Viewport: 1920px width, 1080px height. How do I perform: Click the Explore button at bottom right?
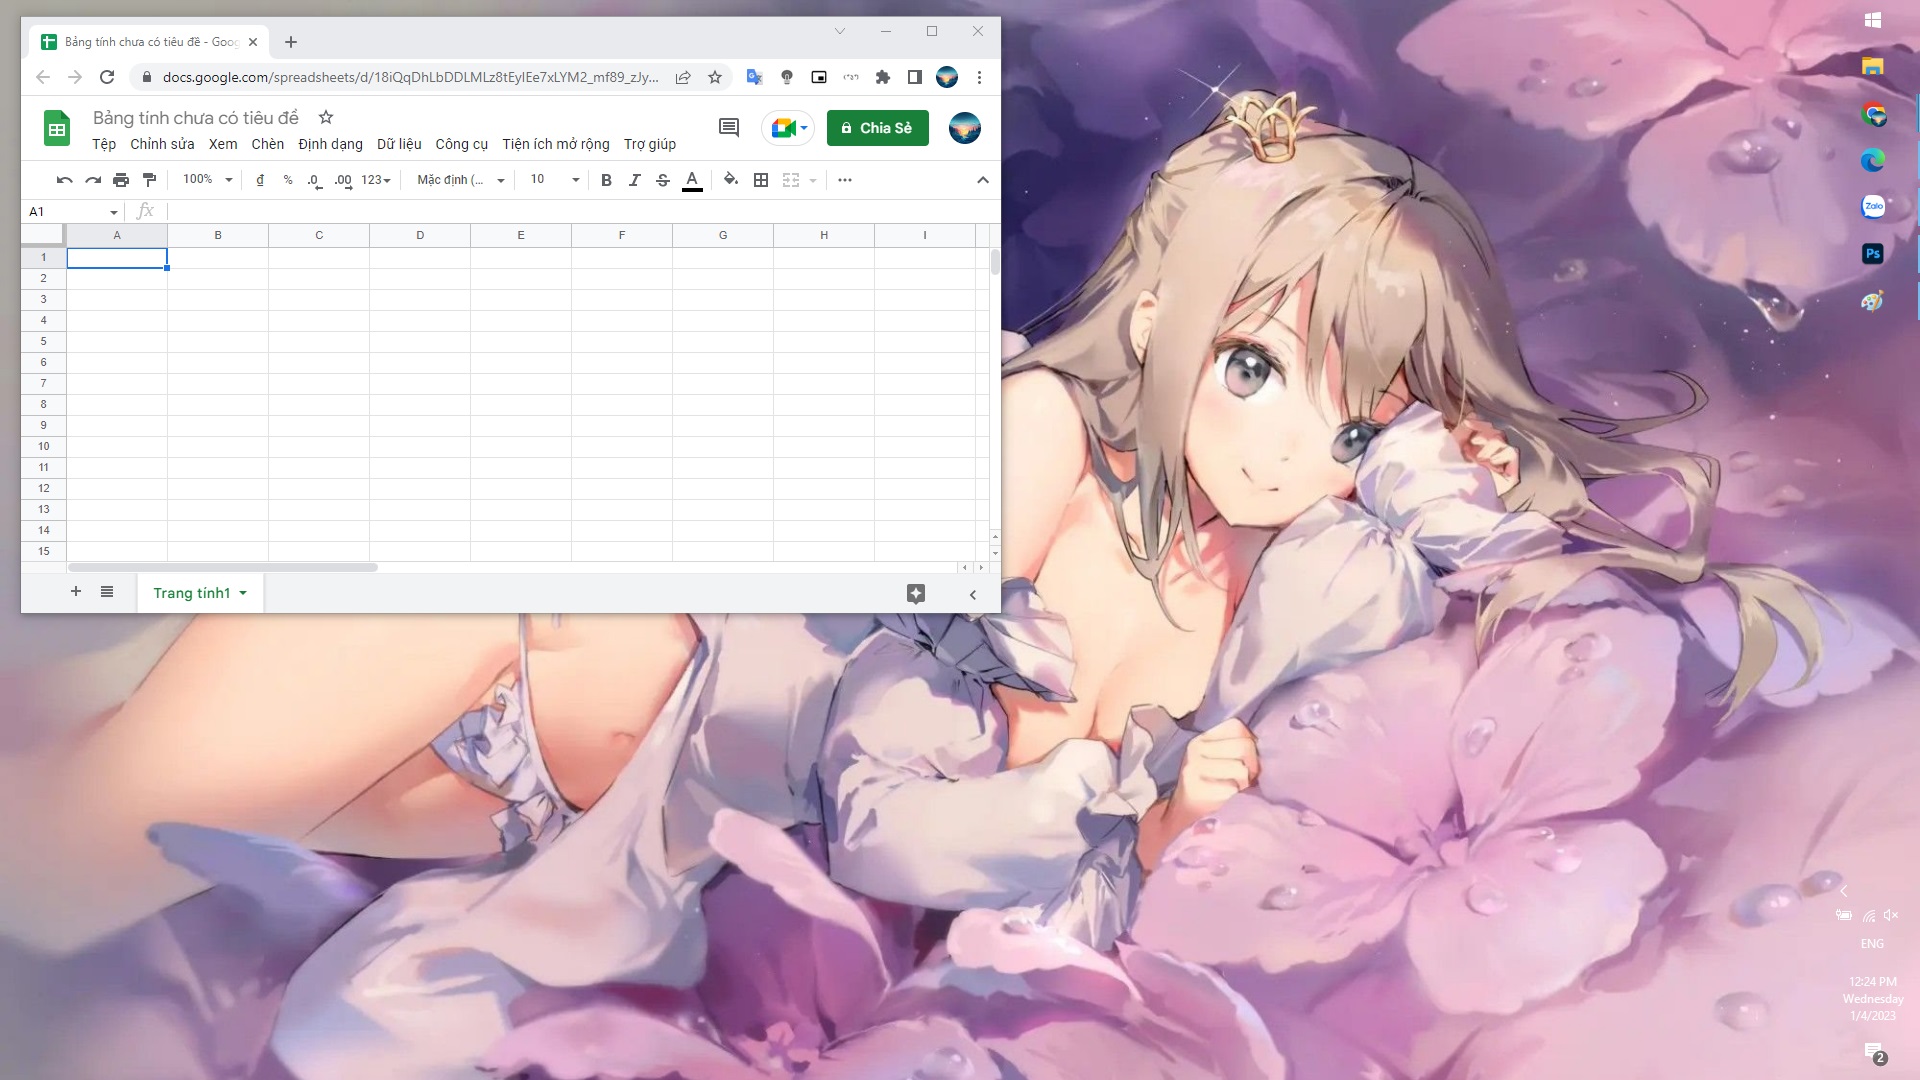click(x=916, y=594)
